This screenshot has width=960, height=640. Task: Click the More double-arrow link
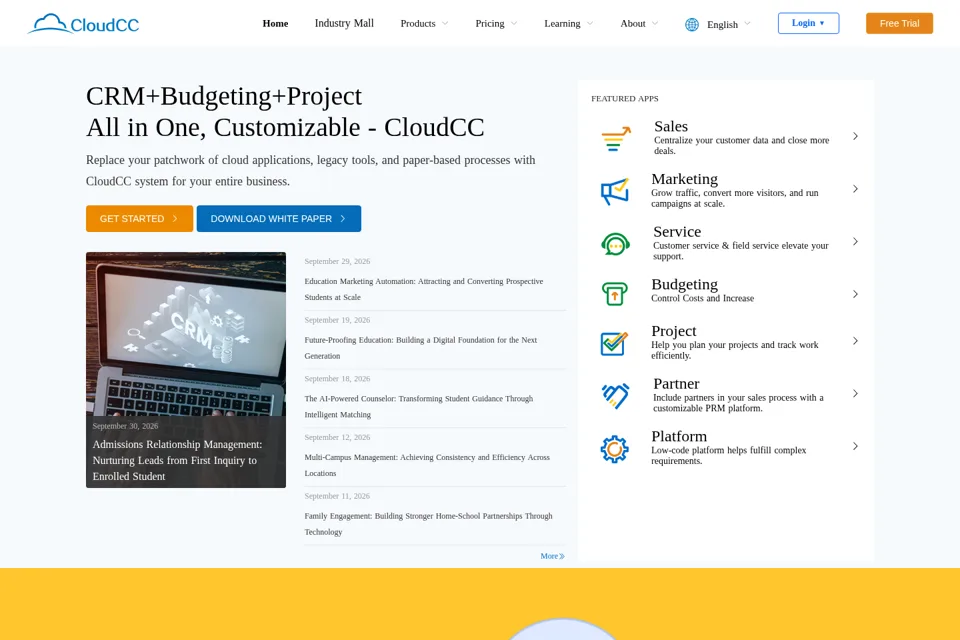[552, 556]
